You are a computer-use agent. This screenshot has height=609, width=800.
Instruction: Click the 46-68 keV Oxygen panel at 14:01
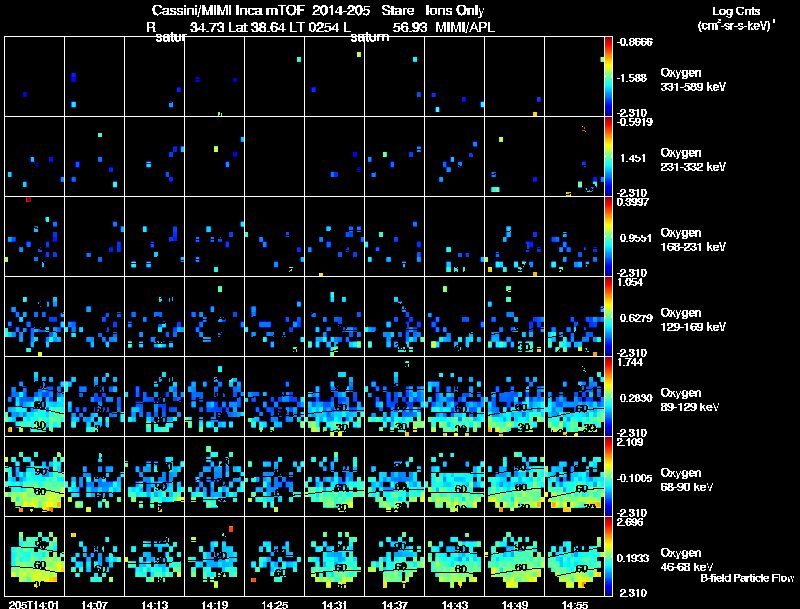35,556
